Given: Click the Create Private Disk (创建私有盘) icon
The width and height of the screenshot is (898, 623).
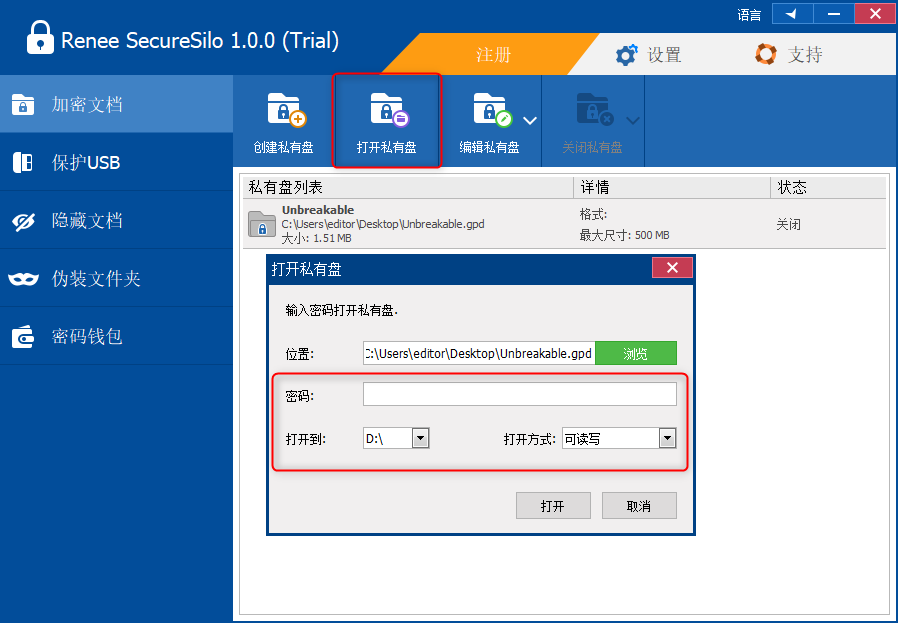Looking at the screenshot, I should [286, 110].
